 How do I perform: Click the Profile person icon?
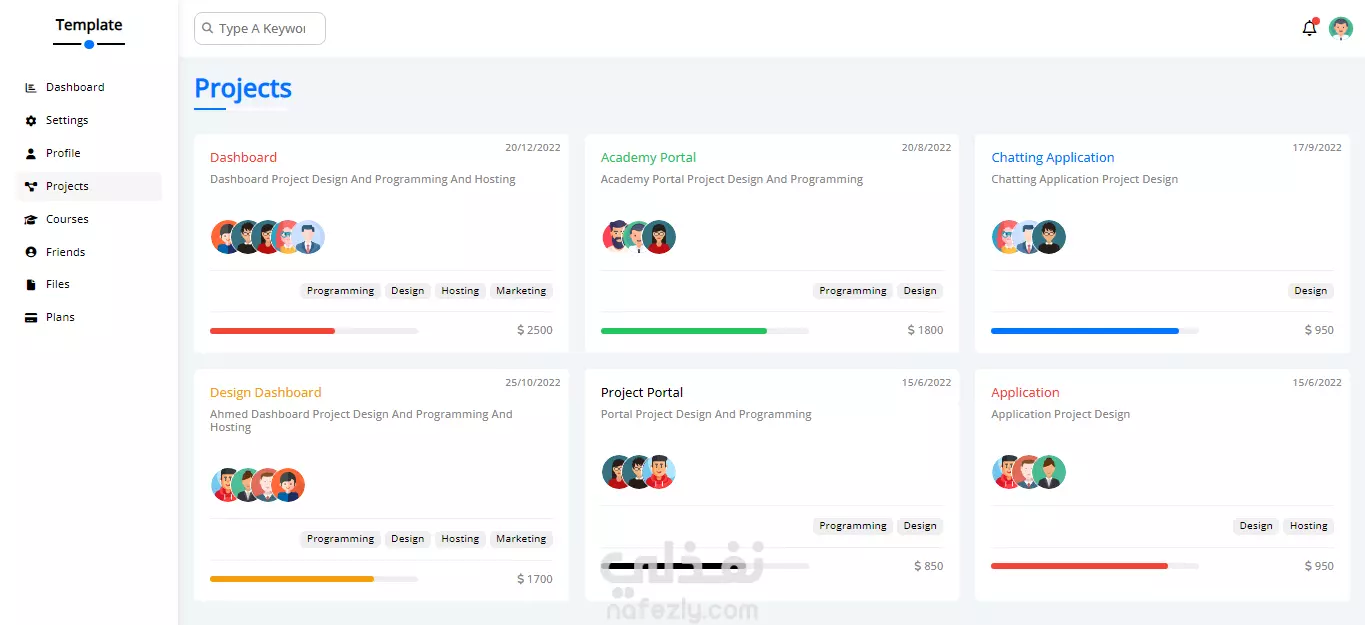coord(30,153)
